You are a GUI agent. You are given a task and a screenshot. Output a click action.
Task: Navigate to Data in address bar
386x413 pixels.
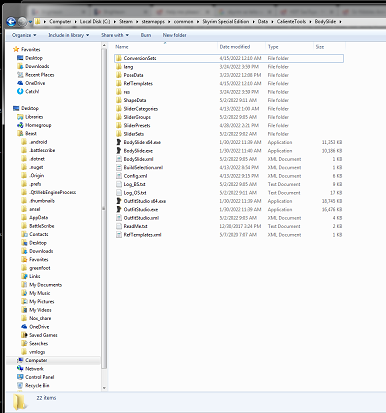pyautogui.click(x=263, y=22)
